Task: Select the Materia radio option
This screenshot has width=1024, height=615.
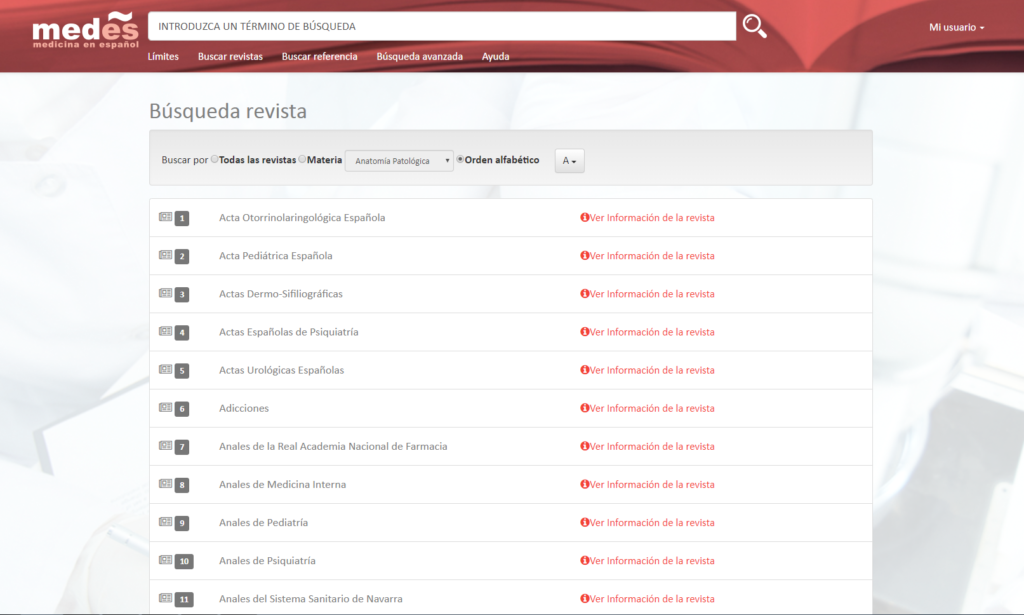Action: [303, 160]
